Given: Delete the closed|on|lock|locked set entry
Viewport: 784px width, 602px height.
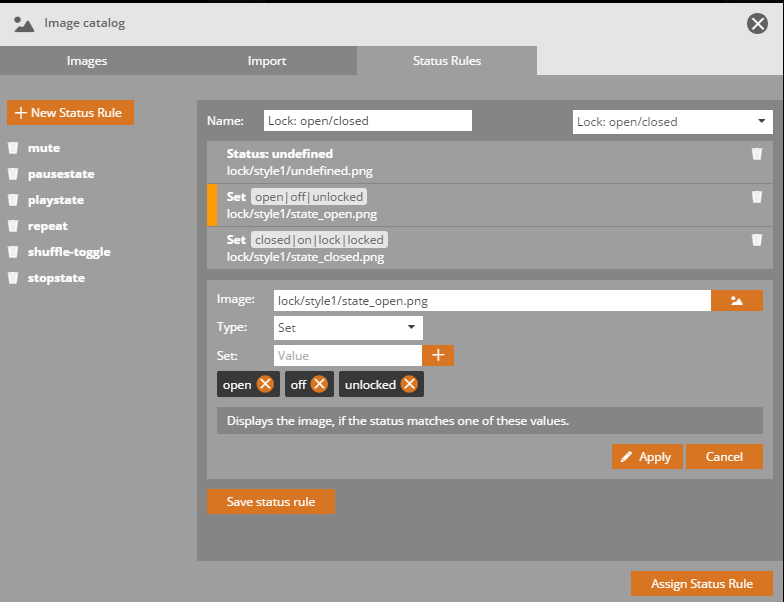Looking at the screenshot, I should tap(757, 240).
